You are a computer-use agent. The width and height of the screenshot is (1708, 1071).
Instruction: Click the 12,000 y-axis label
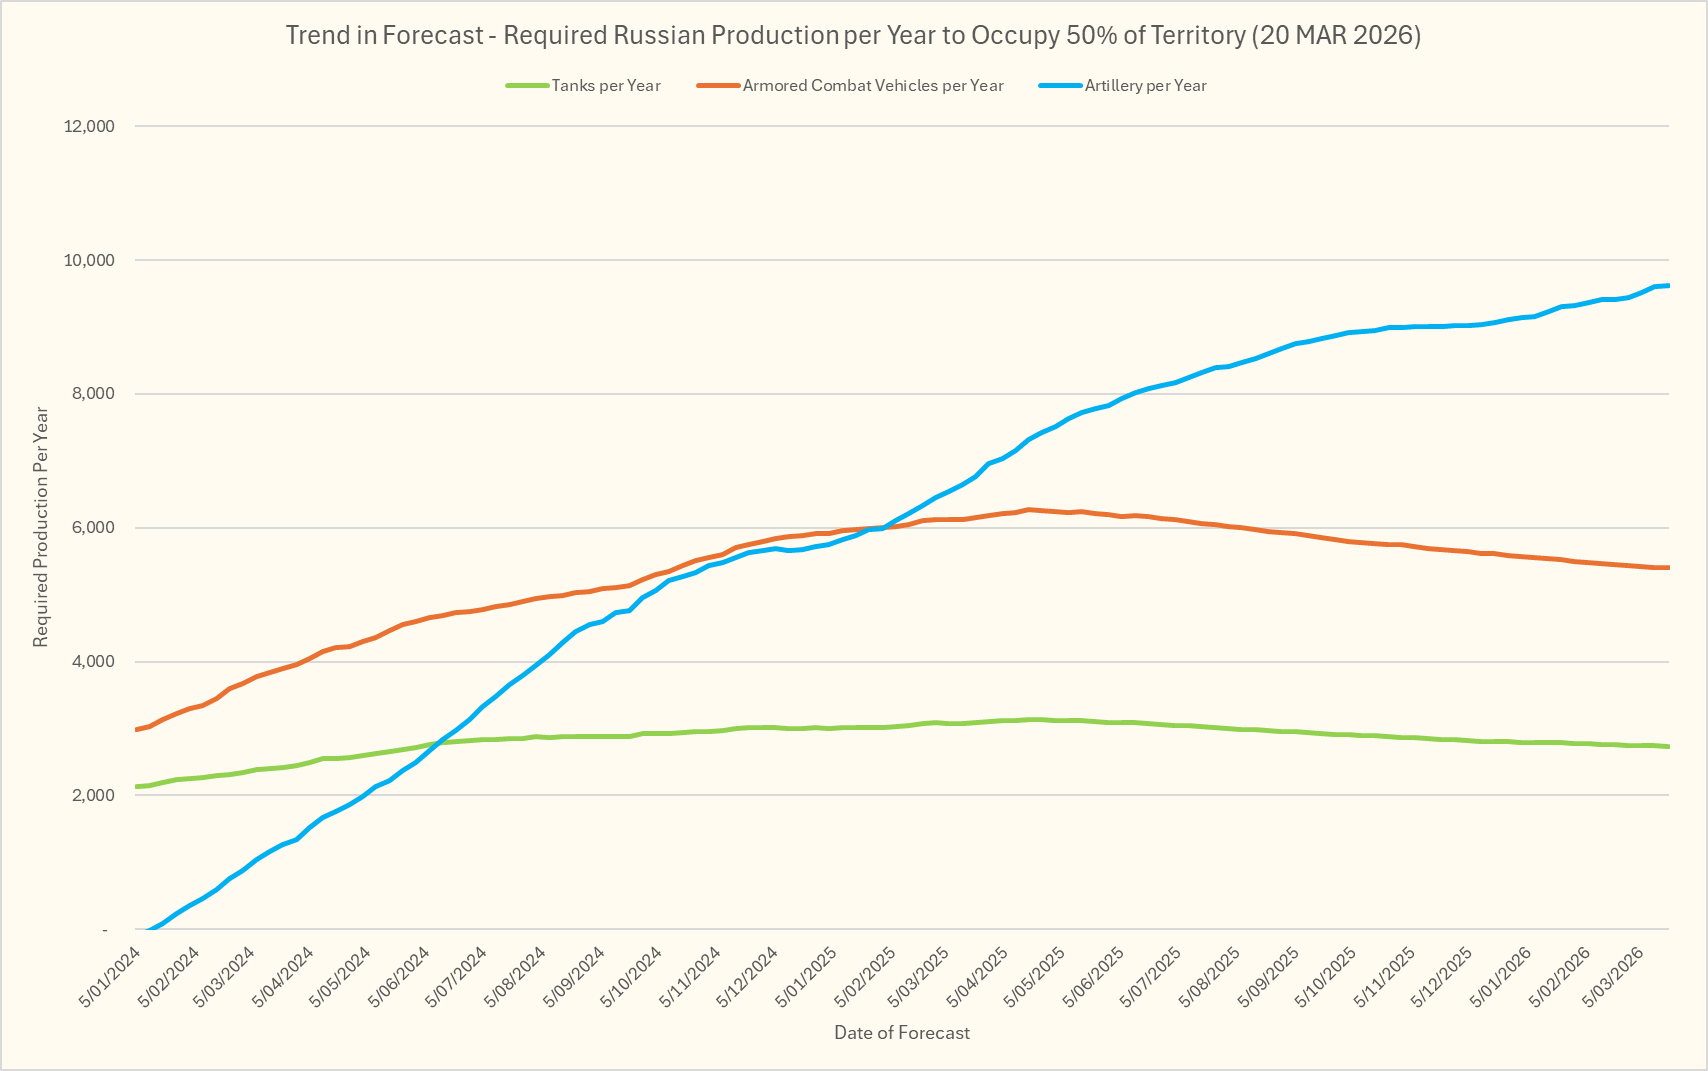coord(90,126)
